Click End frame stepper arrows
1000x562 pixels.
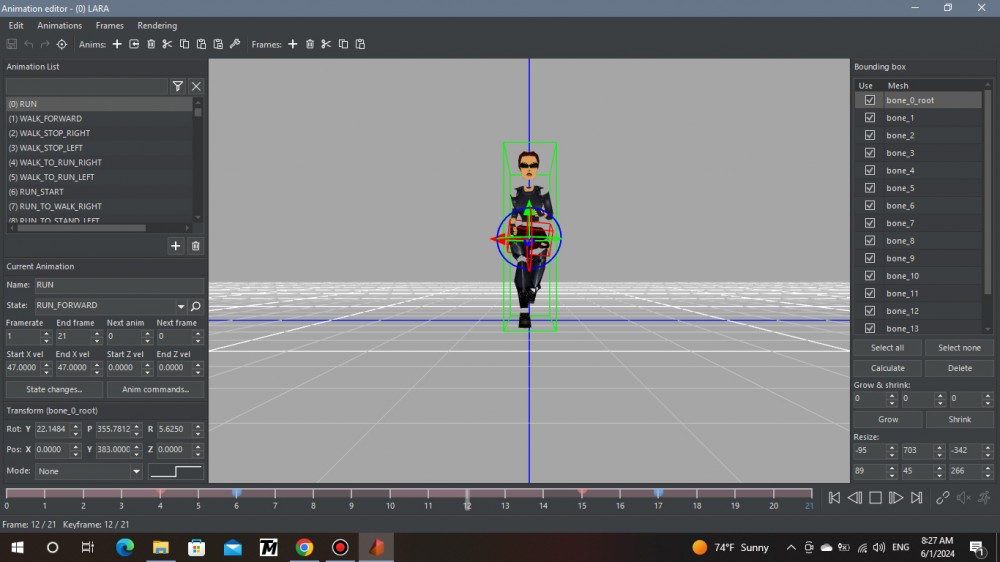(96, 336)
